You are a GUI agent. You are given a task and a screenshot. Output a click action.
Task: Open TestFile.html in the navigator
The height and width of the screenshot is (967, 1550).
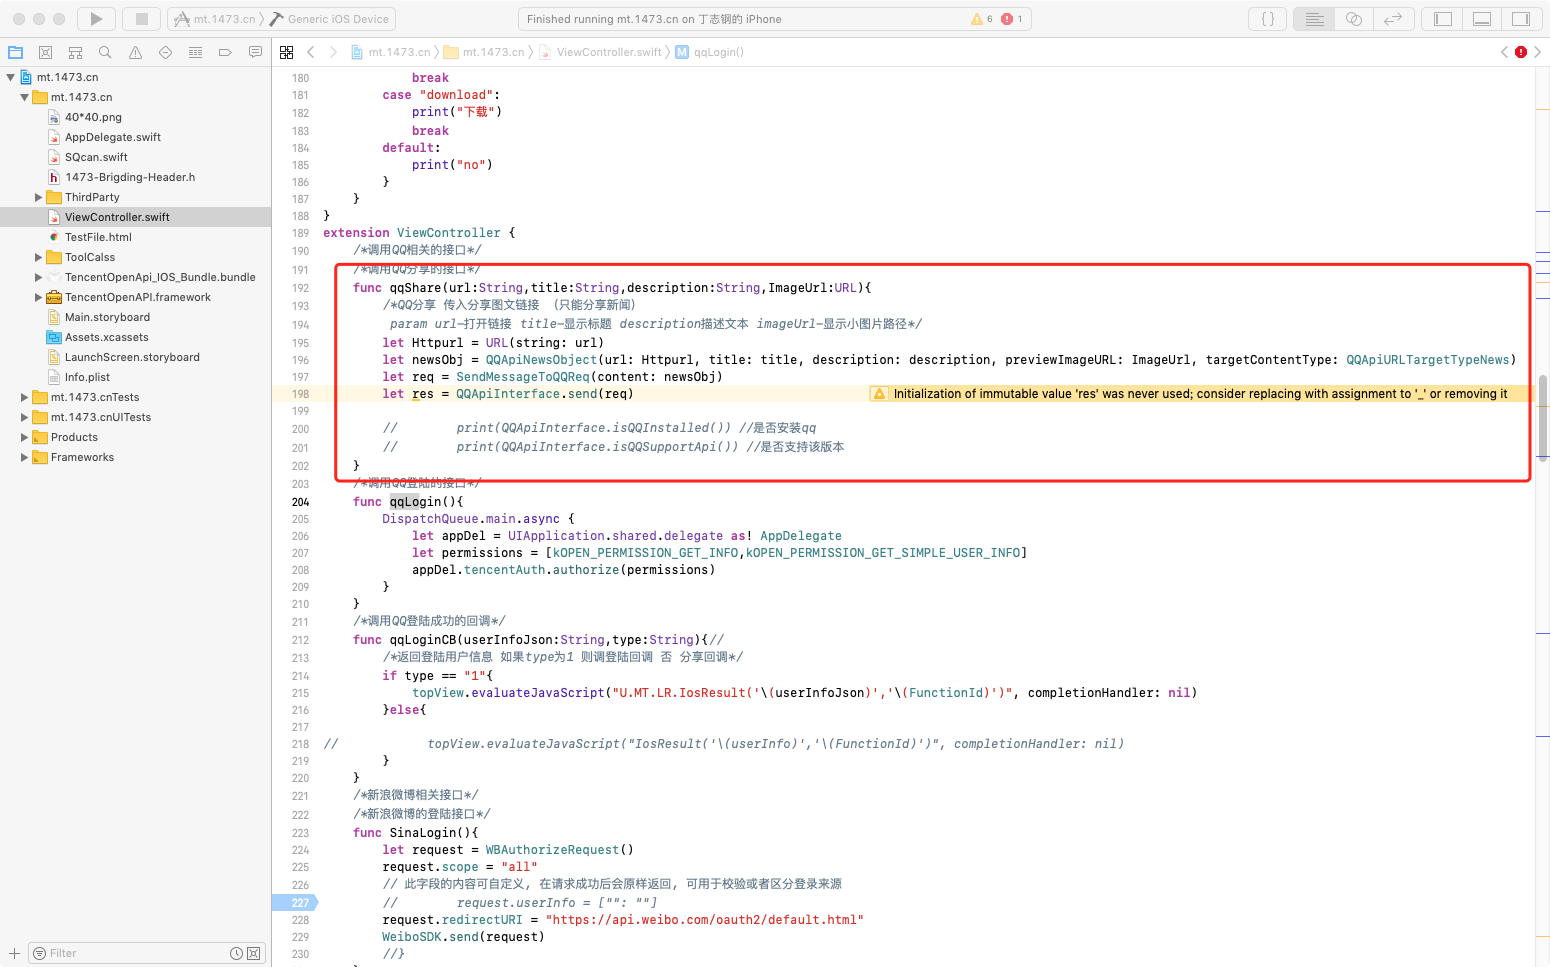click(98, 237)
